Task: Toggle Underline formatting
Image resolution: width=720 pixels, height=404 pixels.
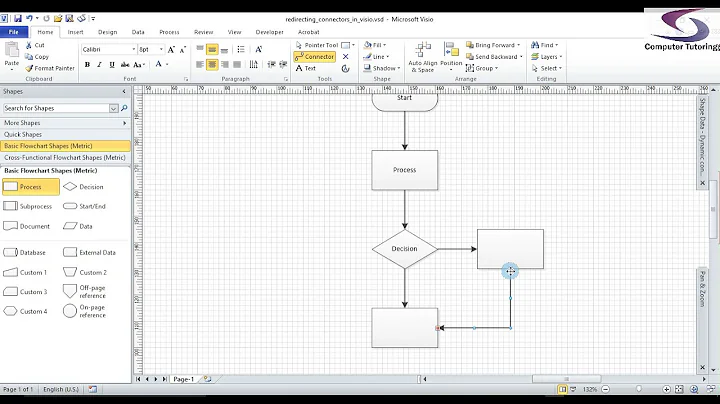Action: click(112, 65)
